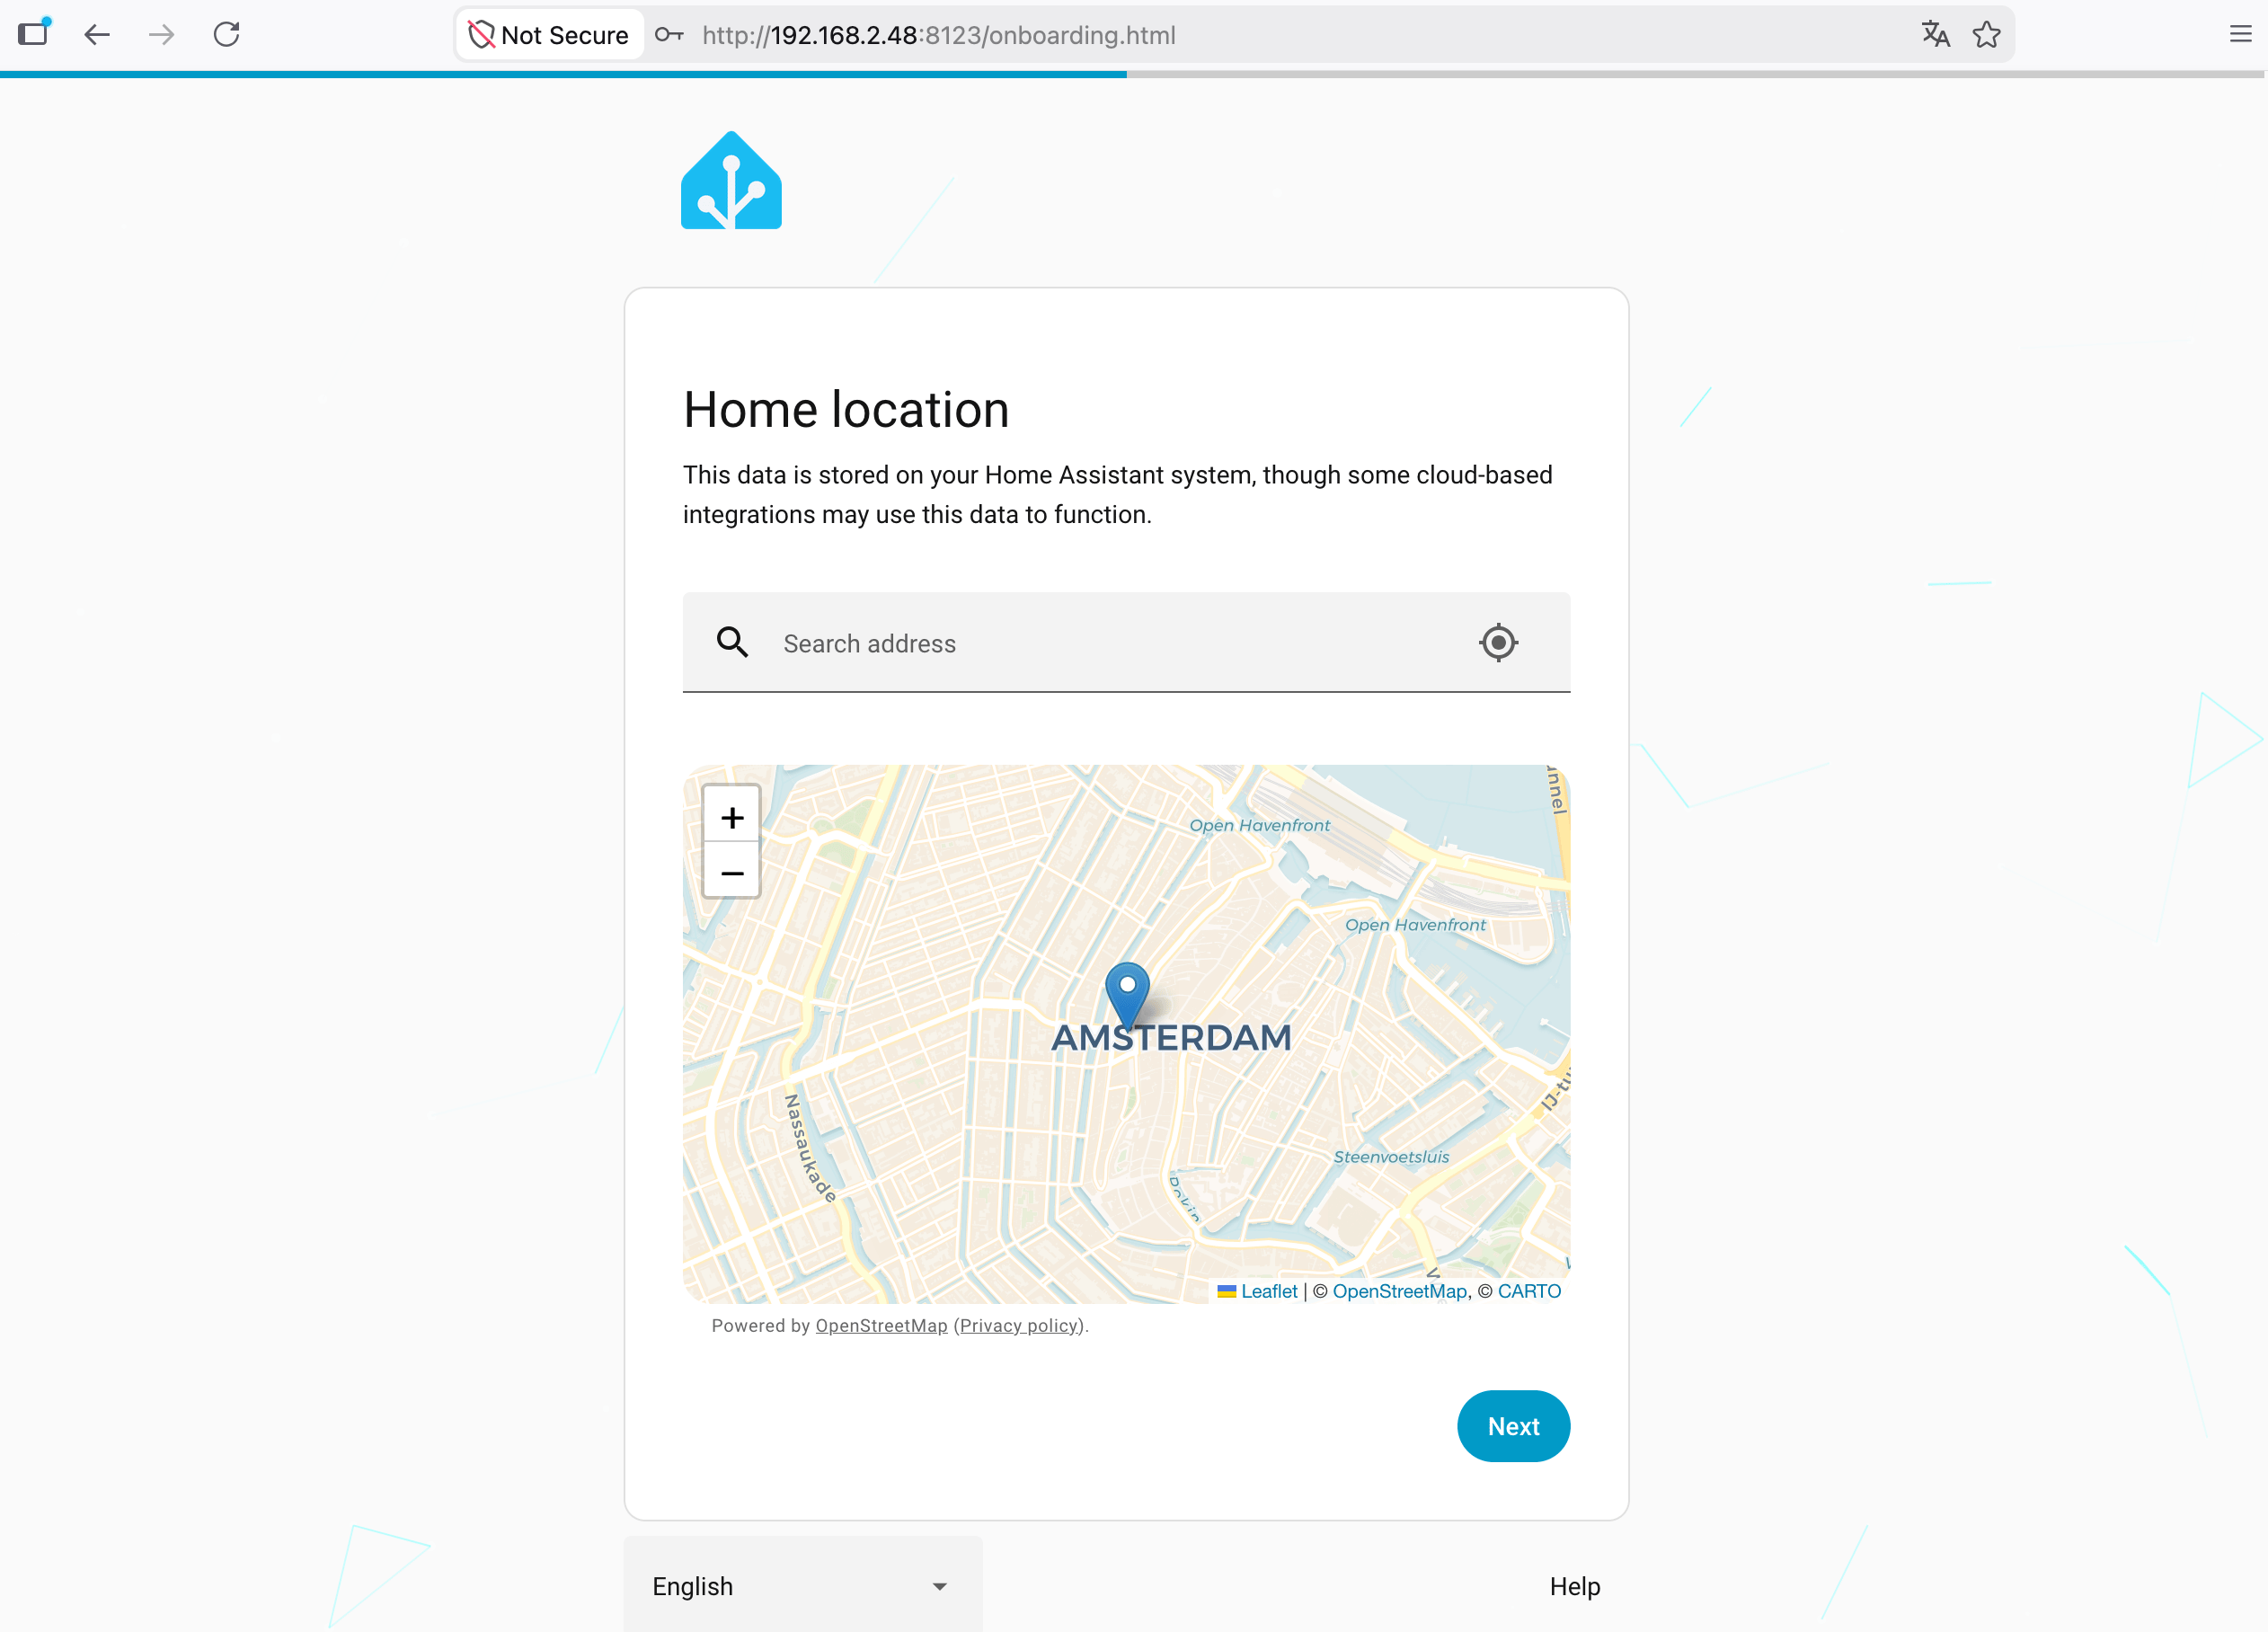Focus the Search address field
Screen dimensions: 2268x1632
click(x=1126, y=642)
